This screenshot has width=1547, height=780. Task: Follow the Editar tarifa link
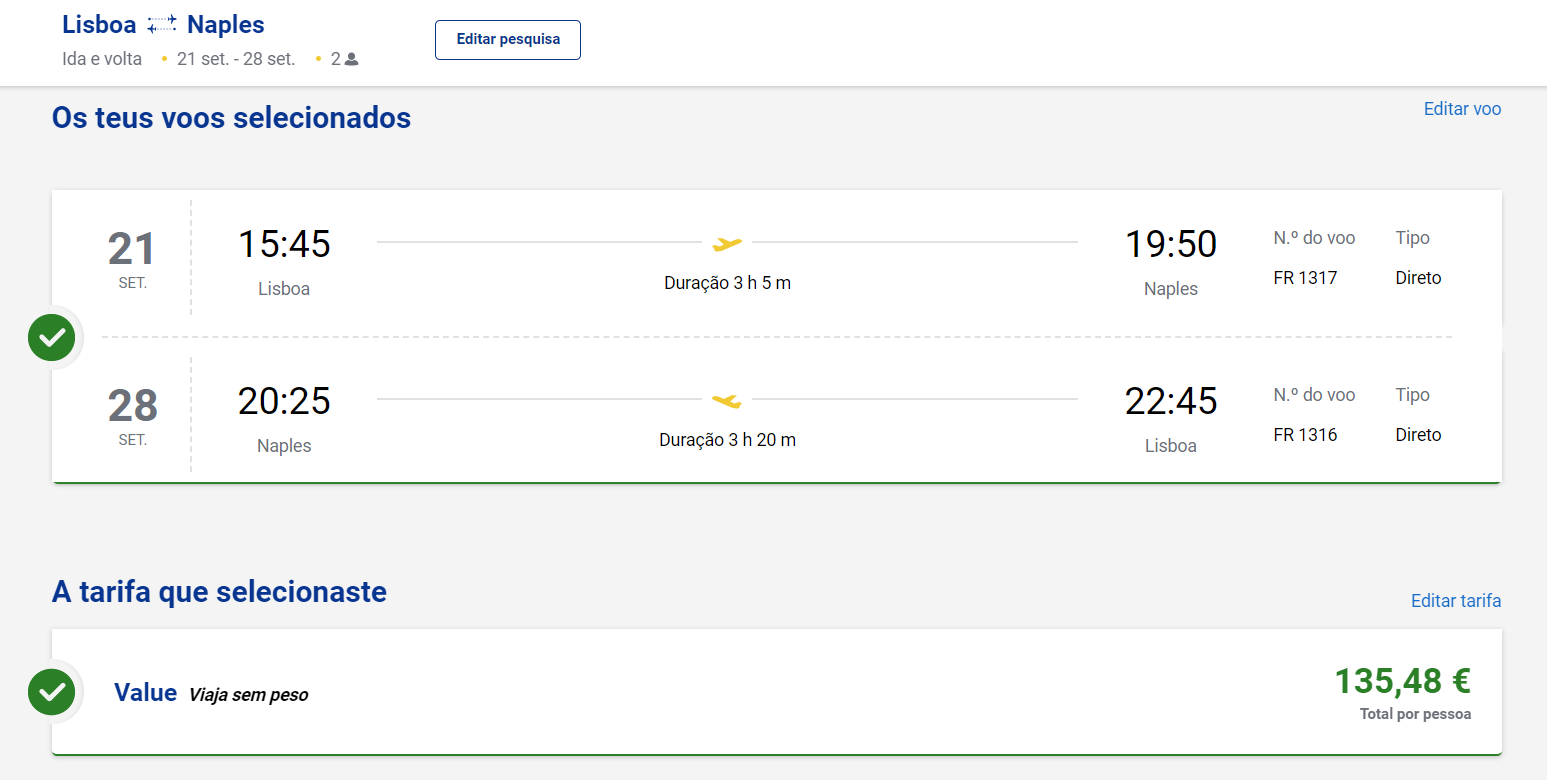click(x=1456, y=601)
